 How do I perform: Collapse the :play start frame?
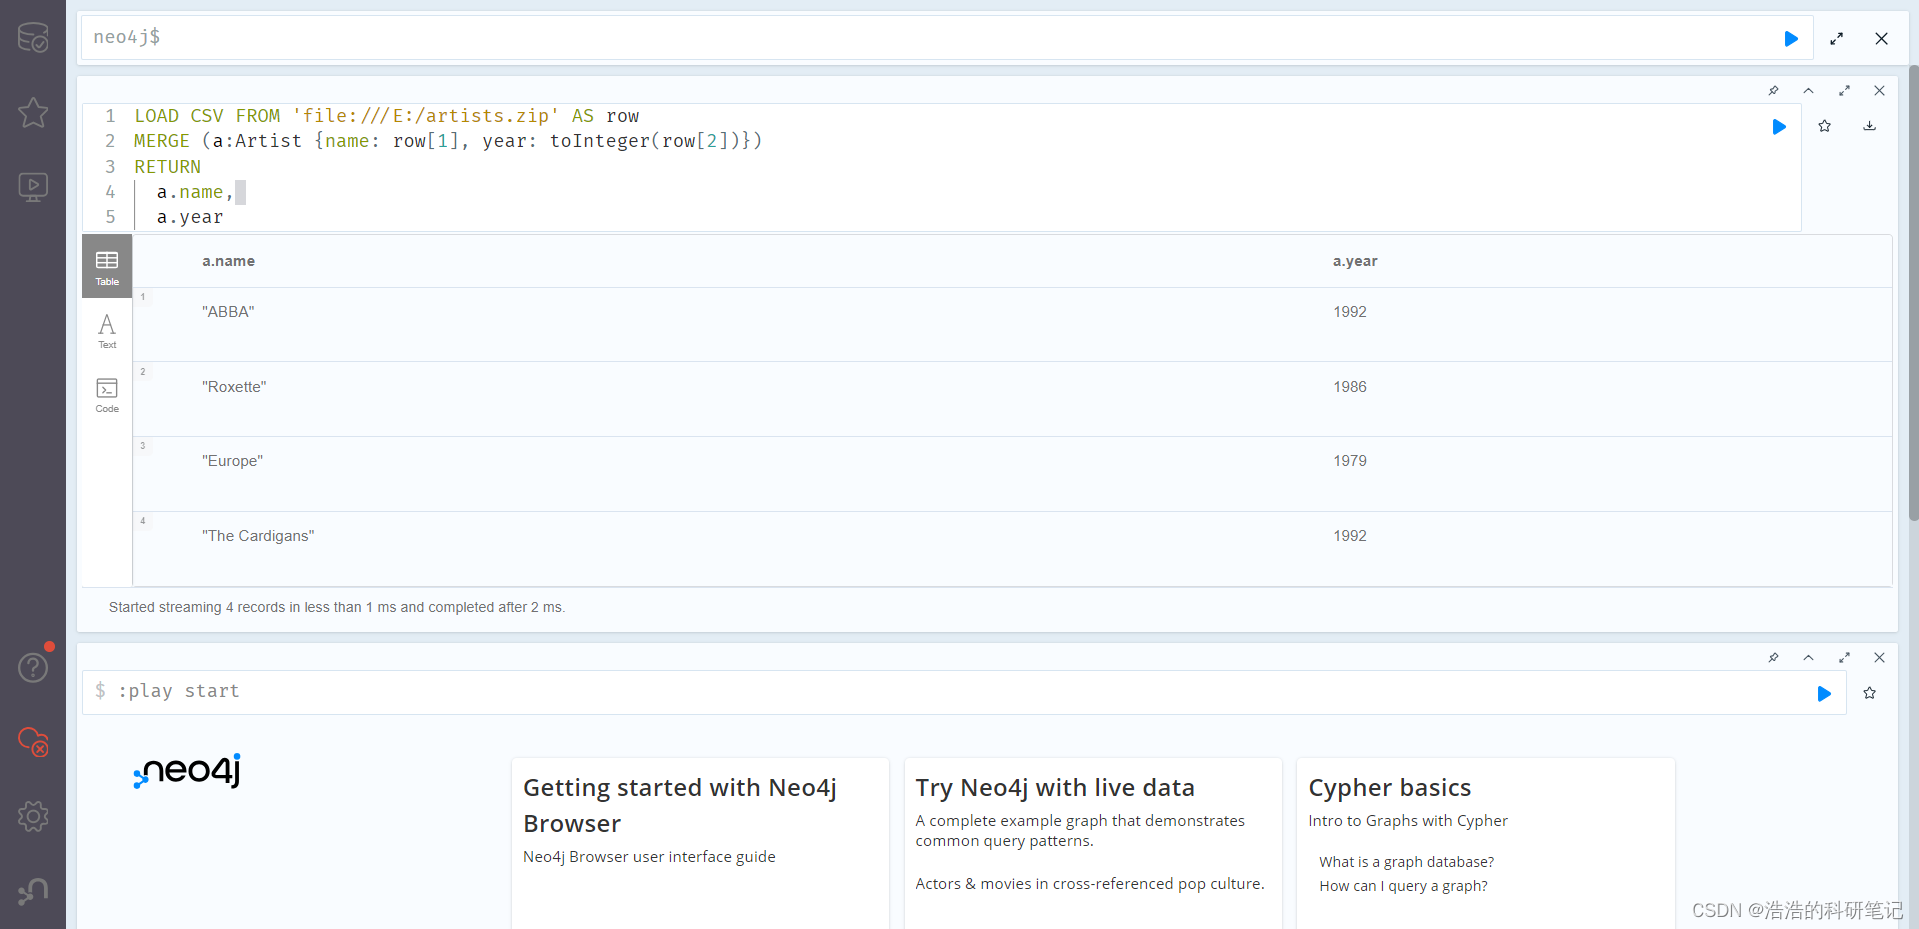(1808, 658)
